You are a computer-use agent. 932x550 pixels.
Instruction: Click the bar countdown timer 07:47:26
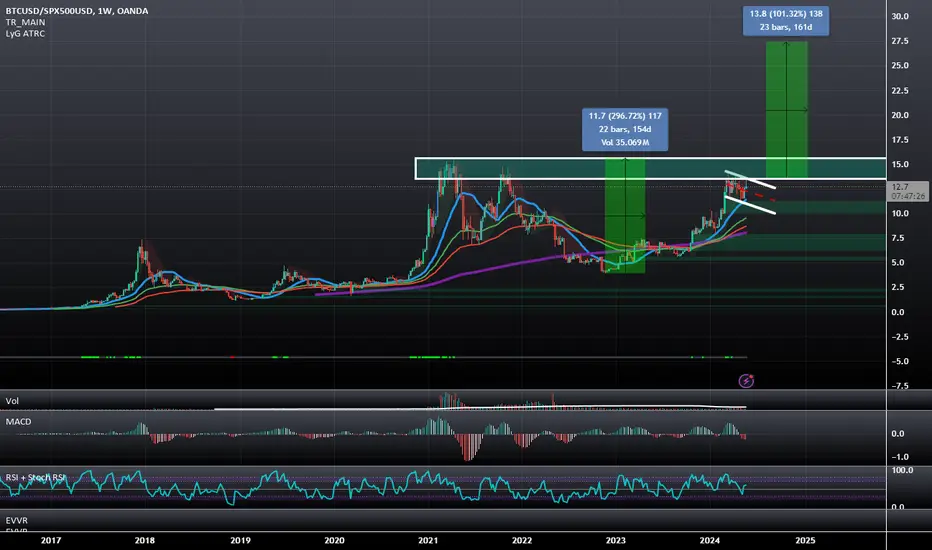tap(908, 196)
